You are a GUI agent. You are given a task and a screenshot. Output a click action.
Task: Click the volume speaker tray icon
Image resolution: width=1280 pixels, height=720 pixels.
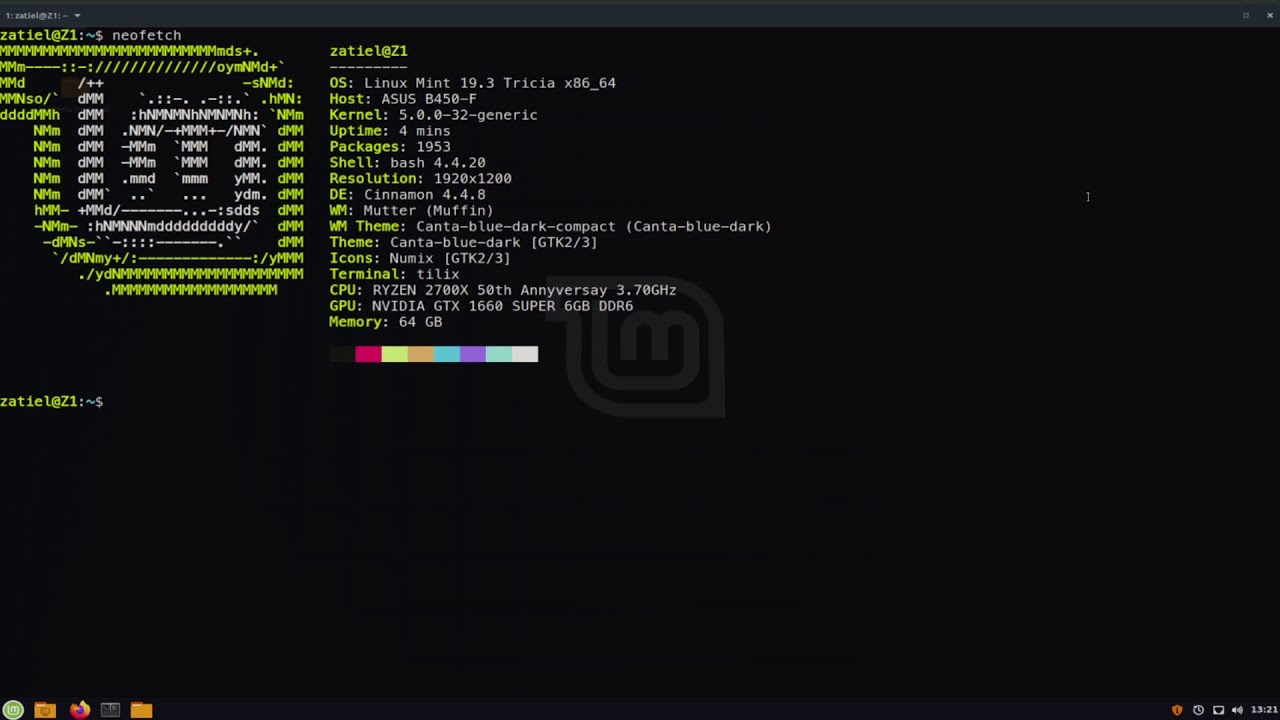(x=1238, y=710)
